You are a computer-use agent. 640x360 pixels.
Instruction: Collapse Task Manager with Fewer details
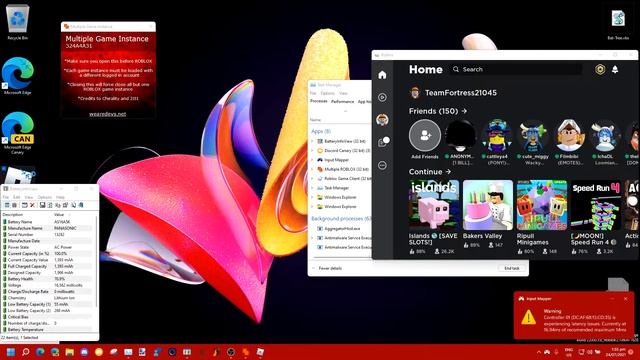click(327, 268)
